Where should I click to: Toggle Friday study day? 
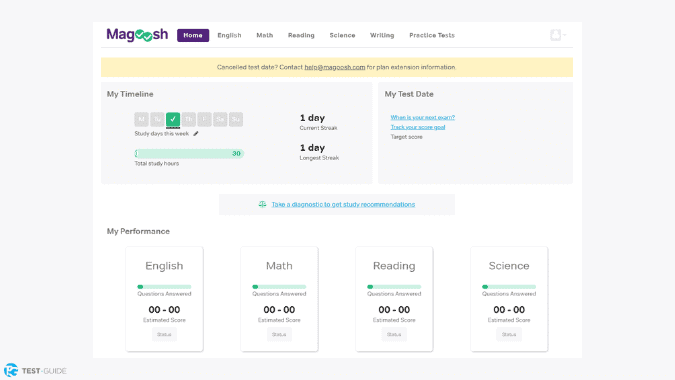coord(204,119)
